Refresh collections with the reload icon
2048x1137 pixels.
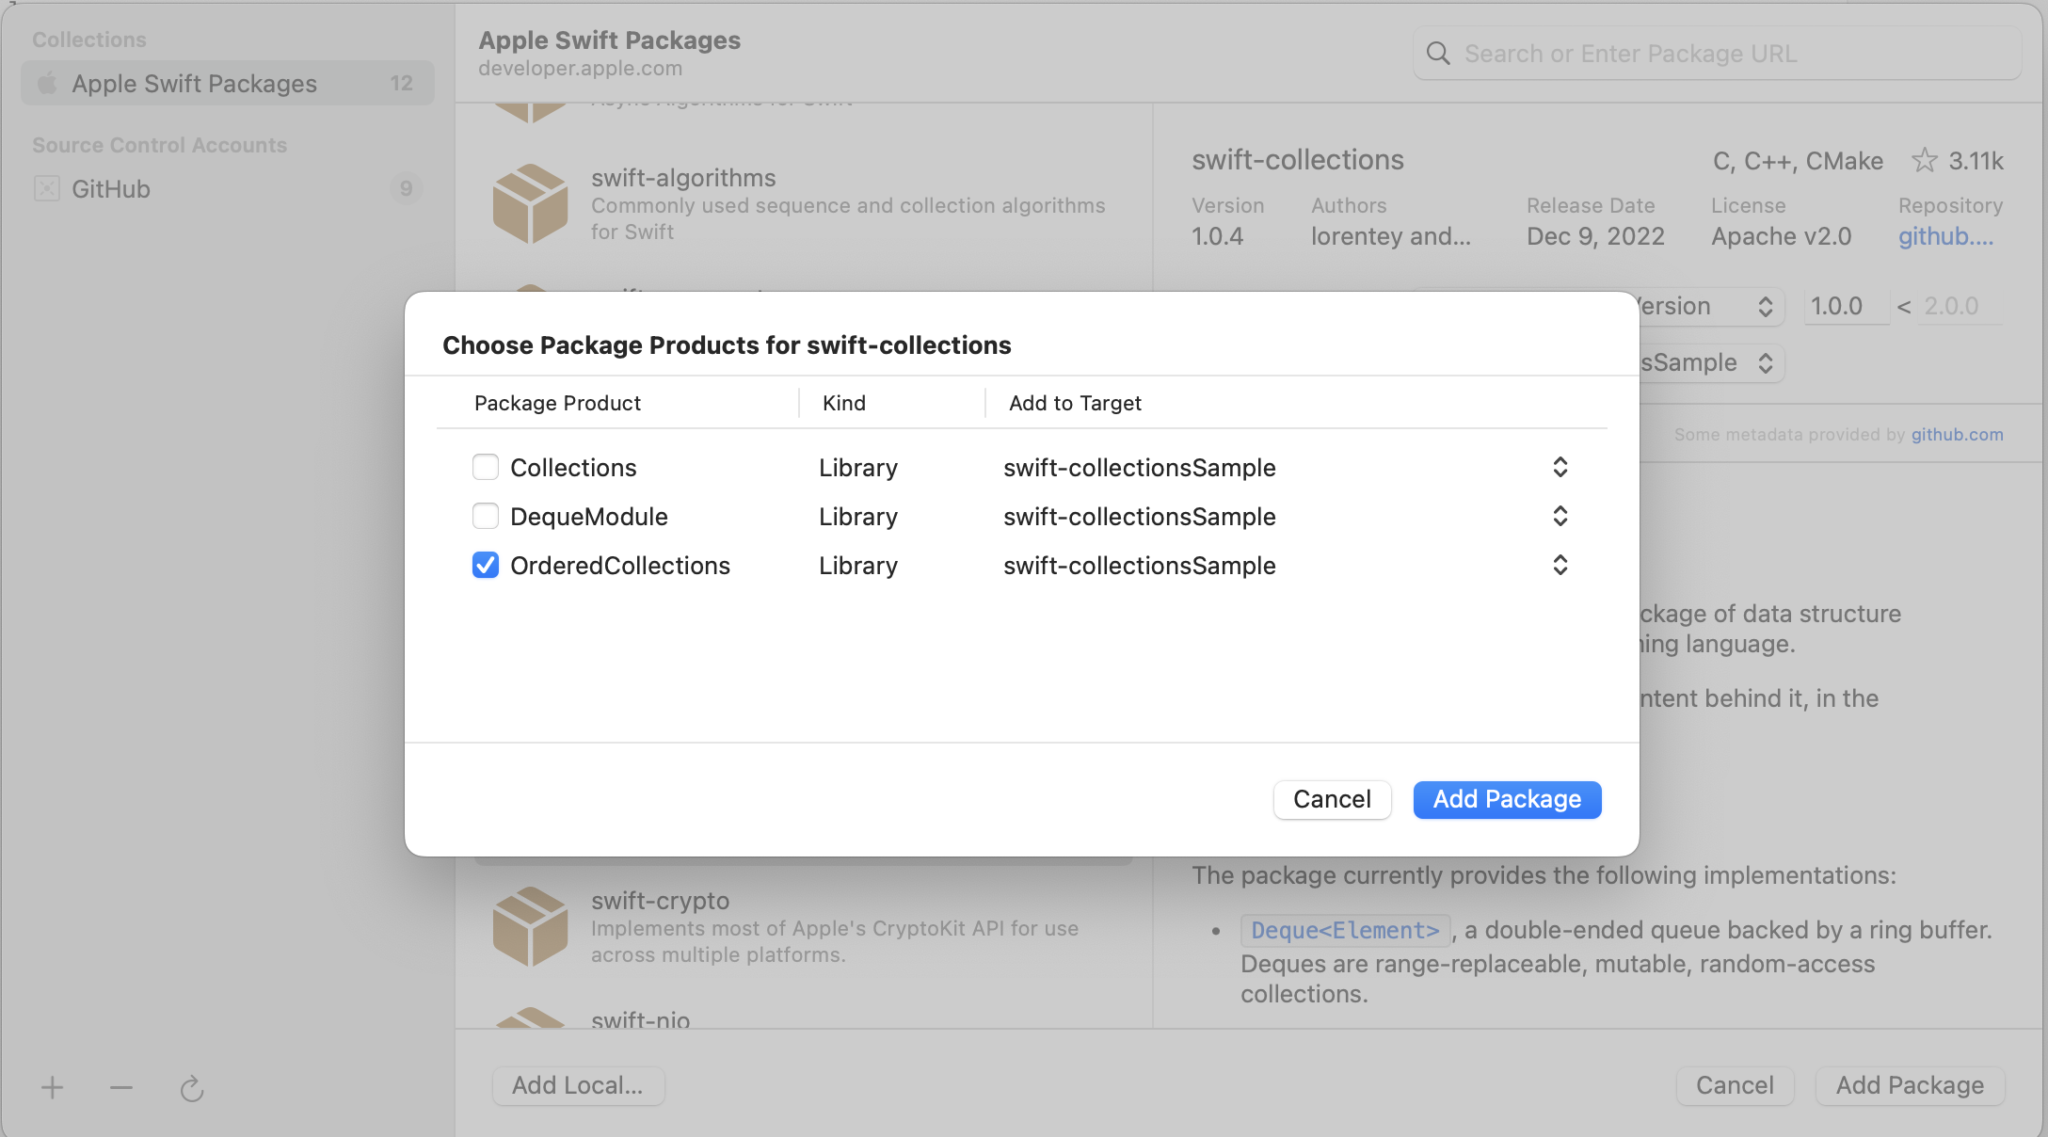[191, 1089]
